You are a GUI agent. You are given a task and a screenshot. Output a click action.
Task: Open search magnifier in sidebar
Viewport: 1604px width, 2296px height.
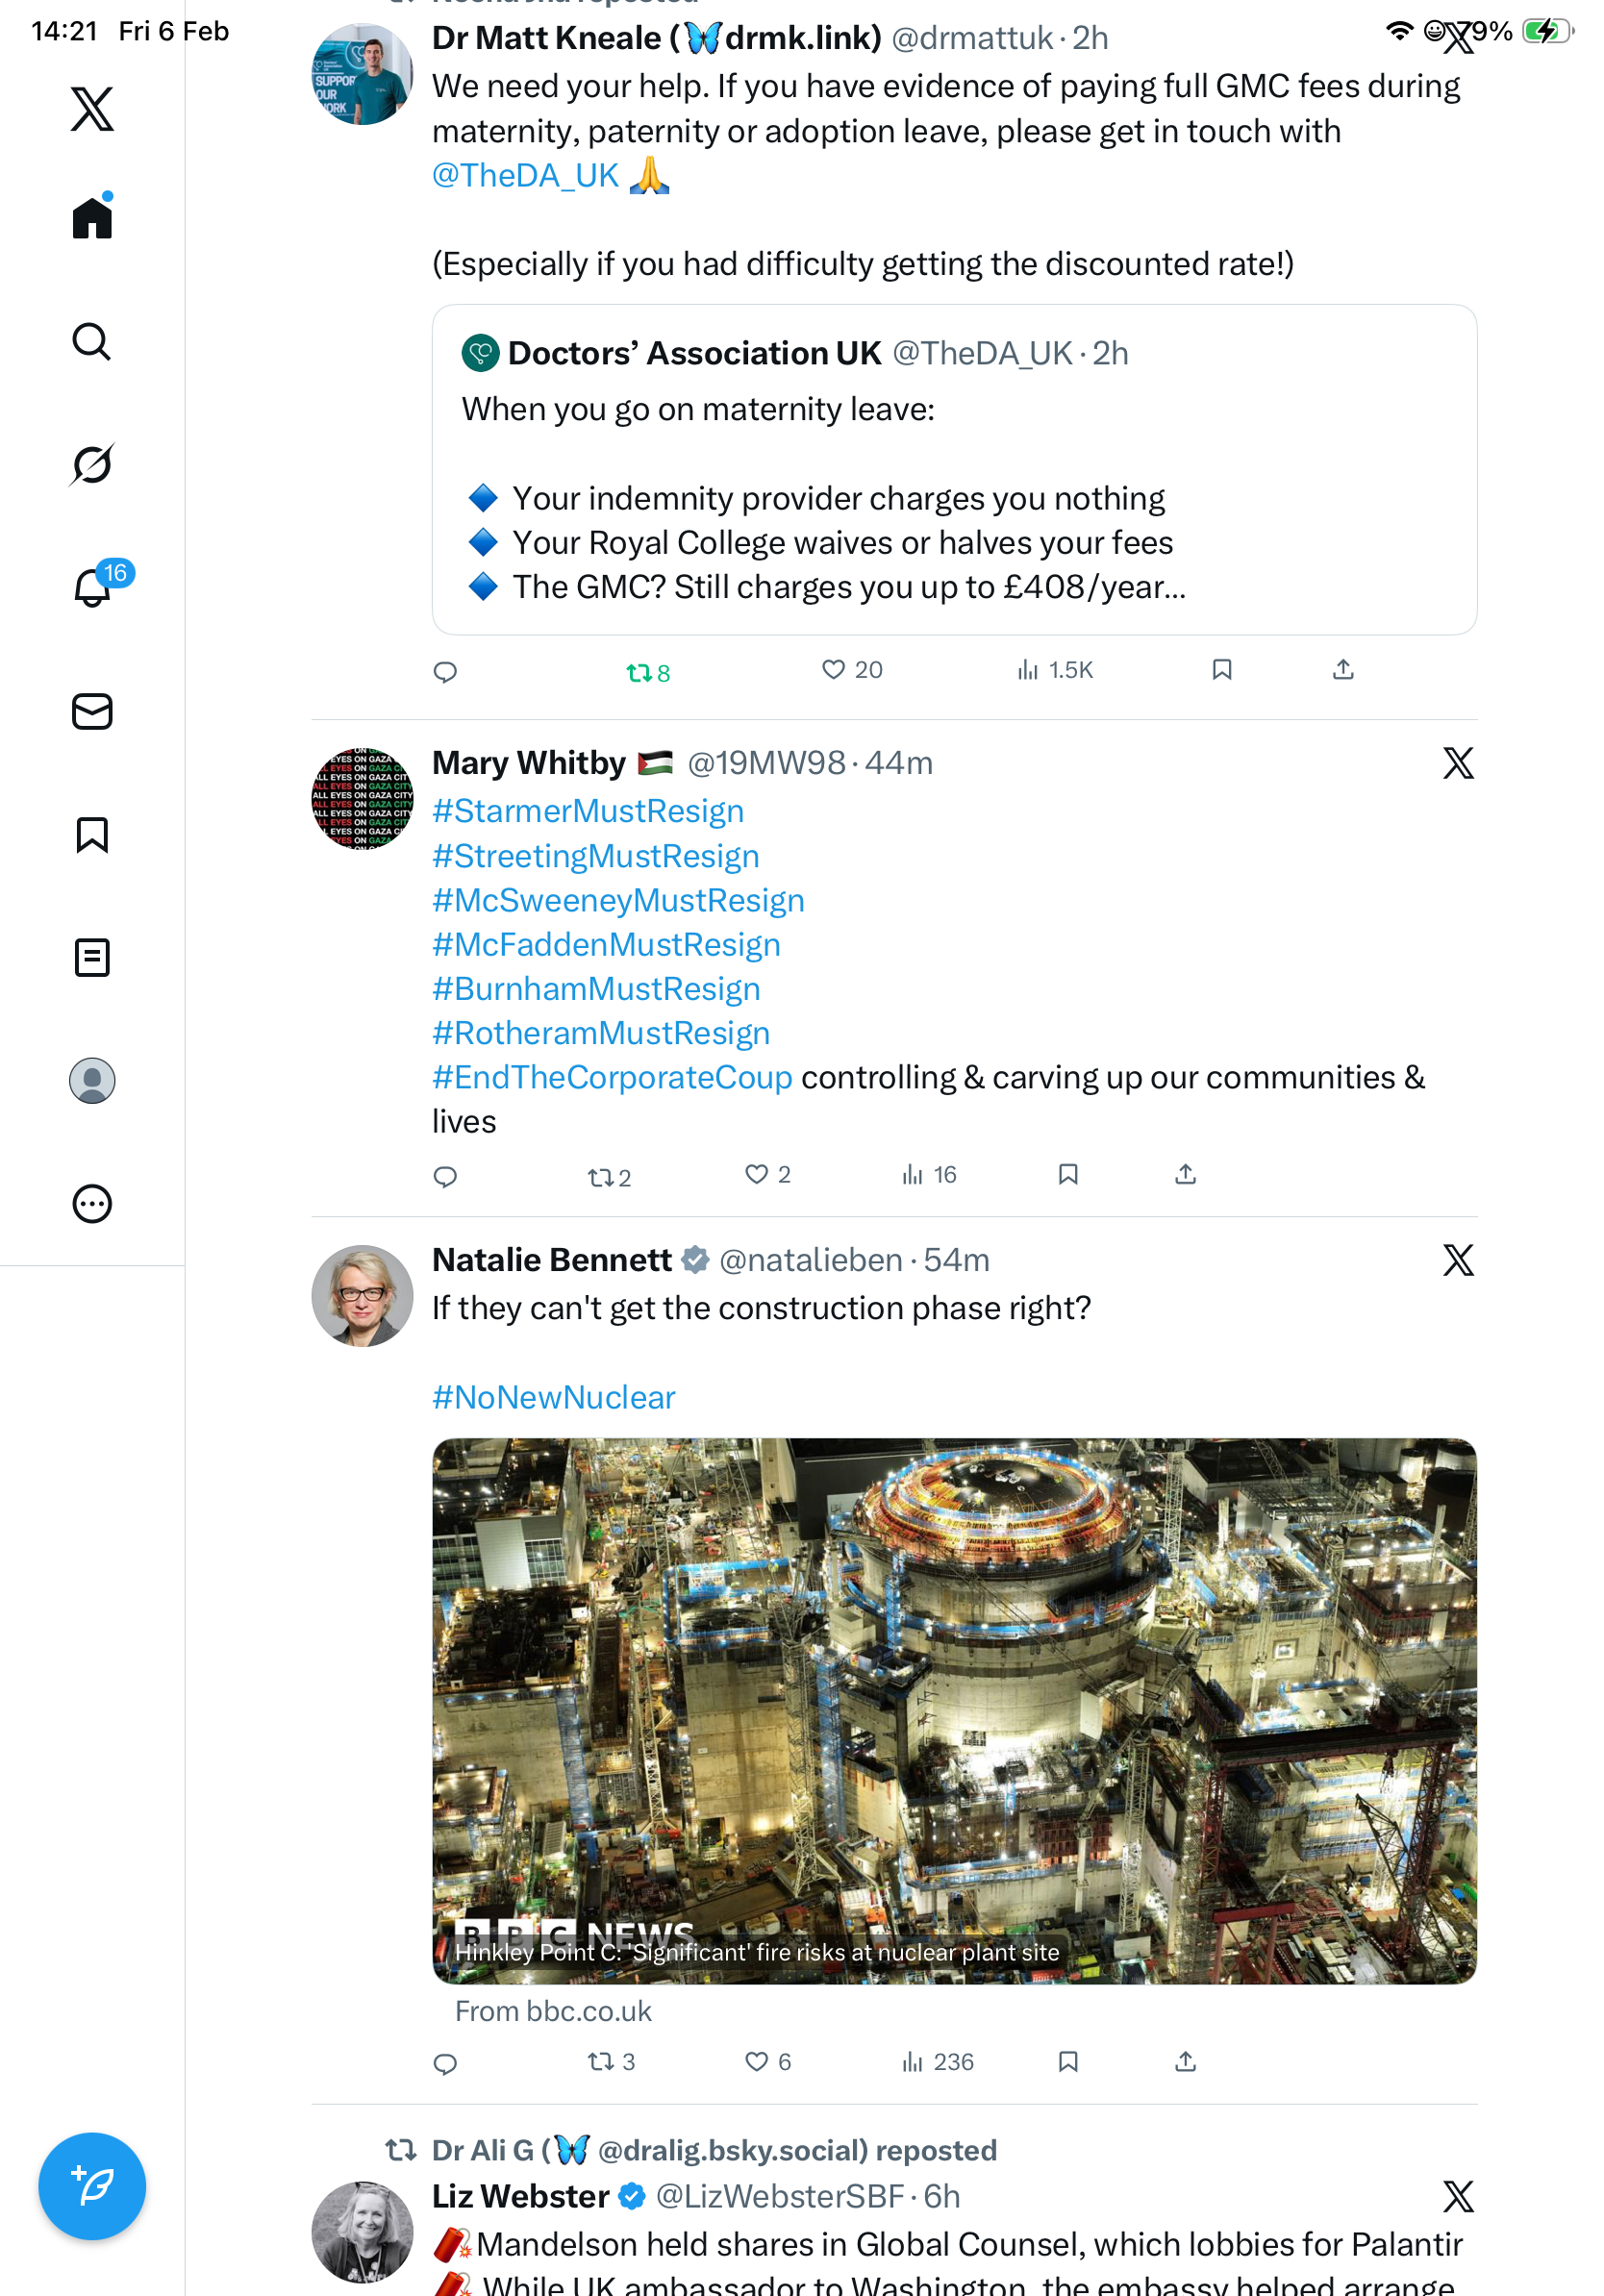point(92,341)
